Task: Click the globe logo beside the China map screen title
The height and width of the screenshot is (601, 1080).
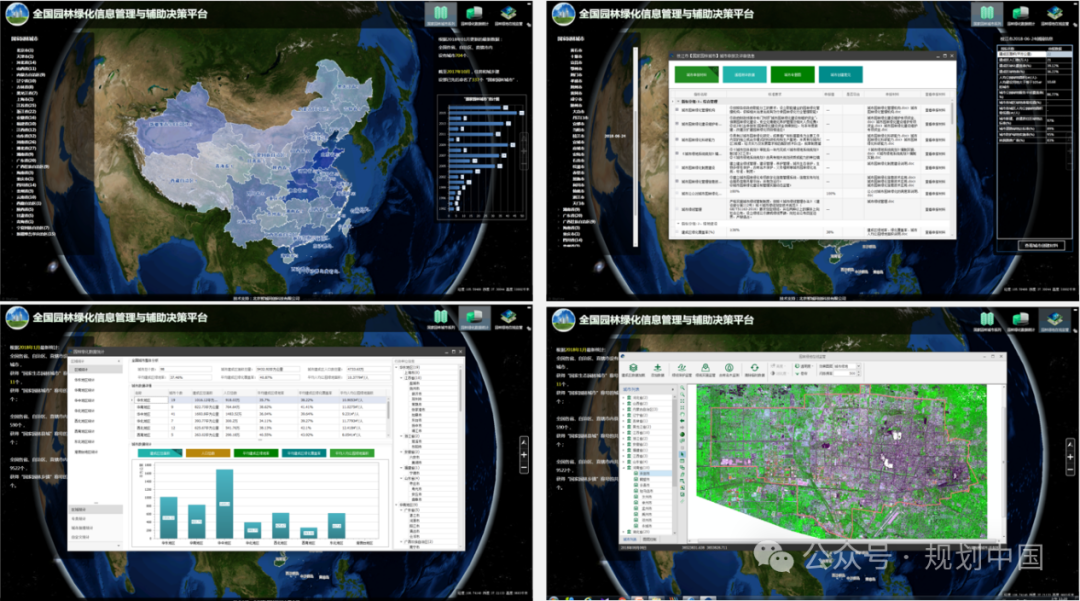Action: pos(17,14)
